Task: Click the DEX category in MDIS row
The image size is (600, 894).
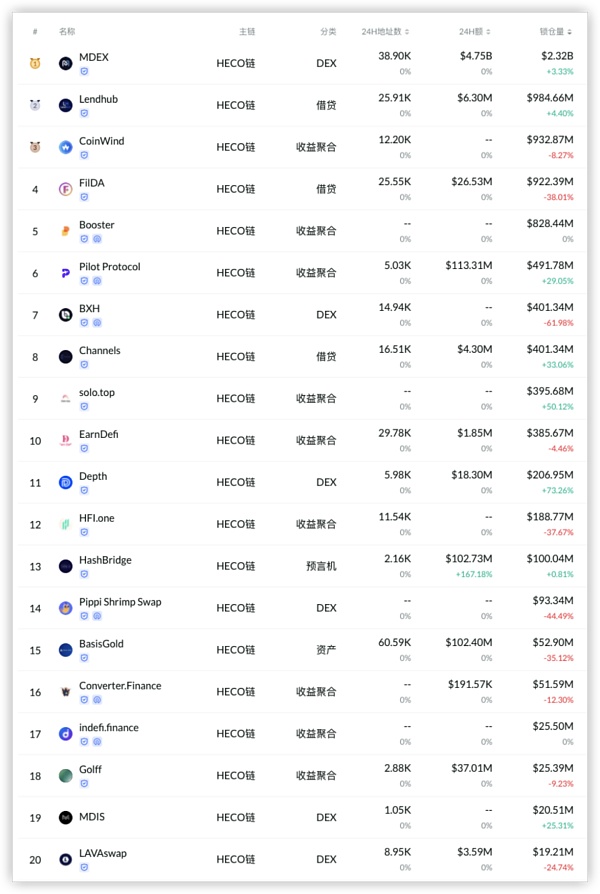Action: (326, 818)
